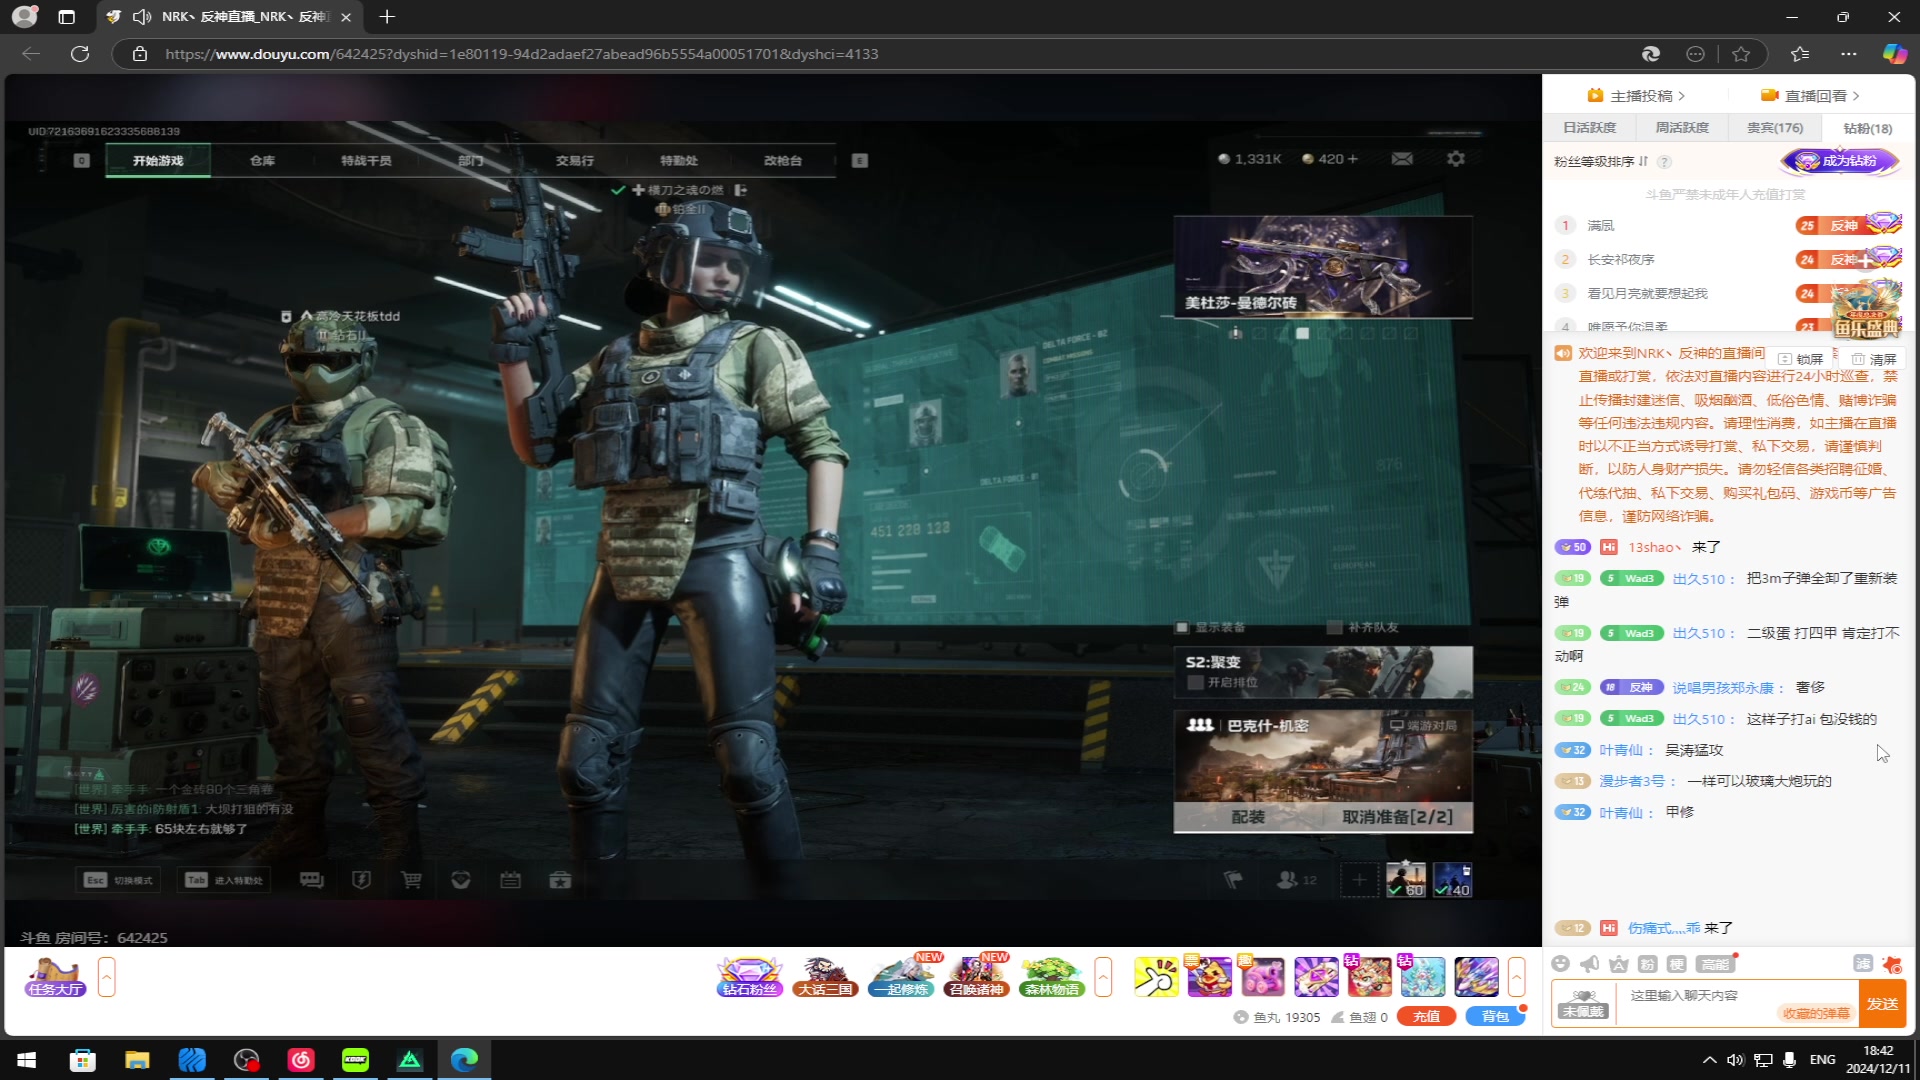Click the 充值 recharge button
The height and width of the screenshot is (1080, 1920).
[1427, 1016]
